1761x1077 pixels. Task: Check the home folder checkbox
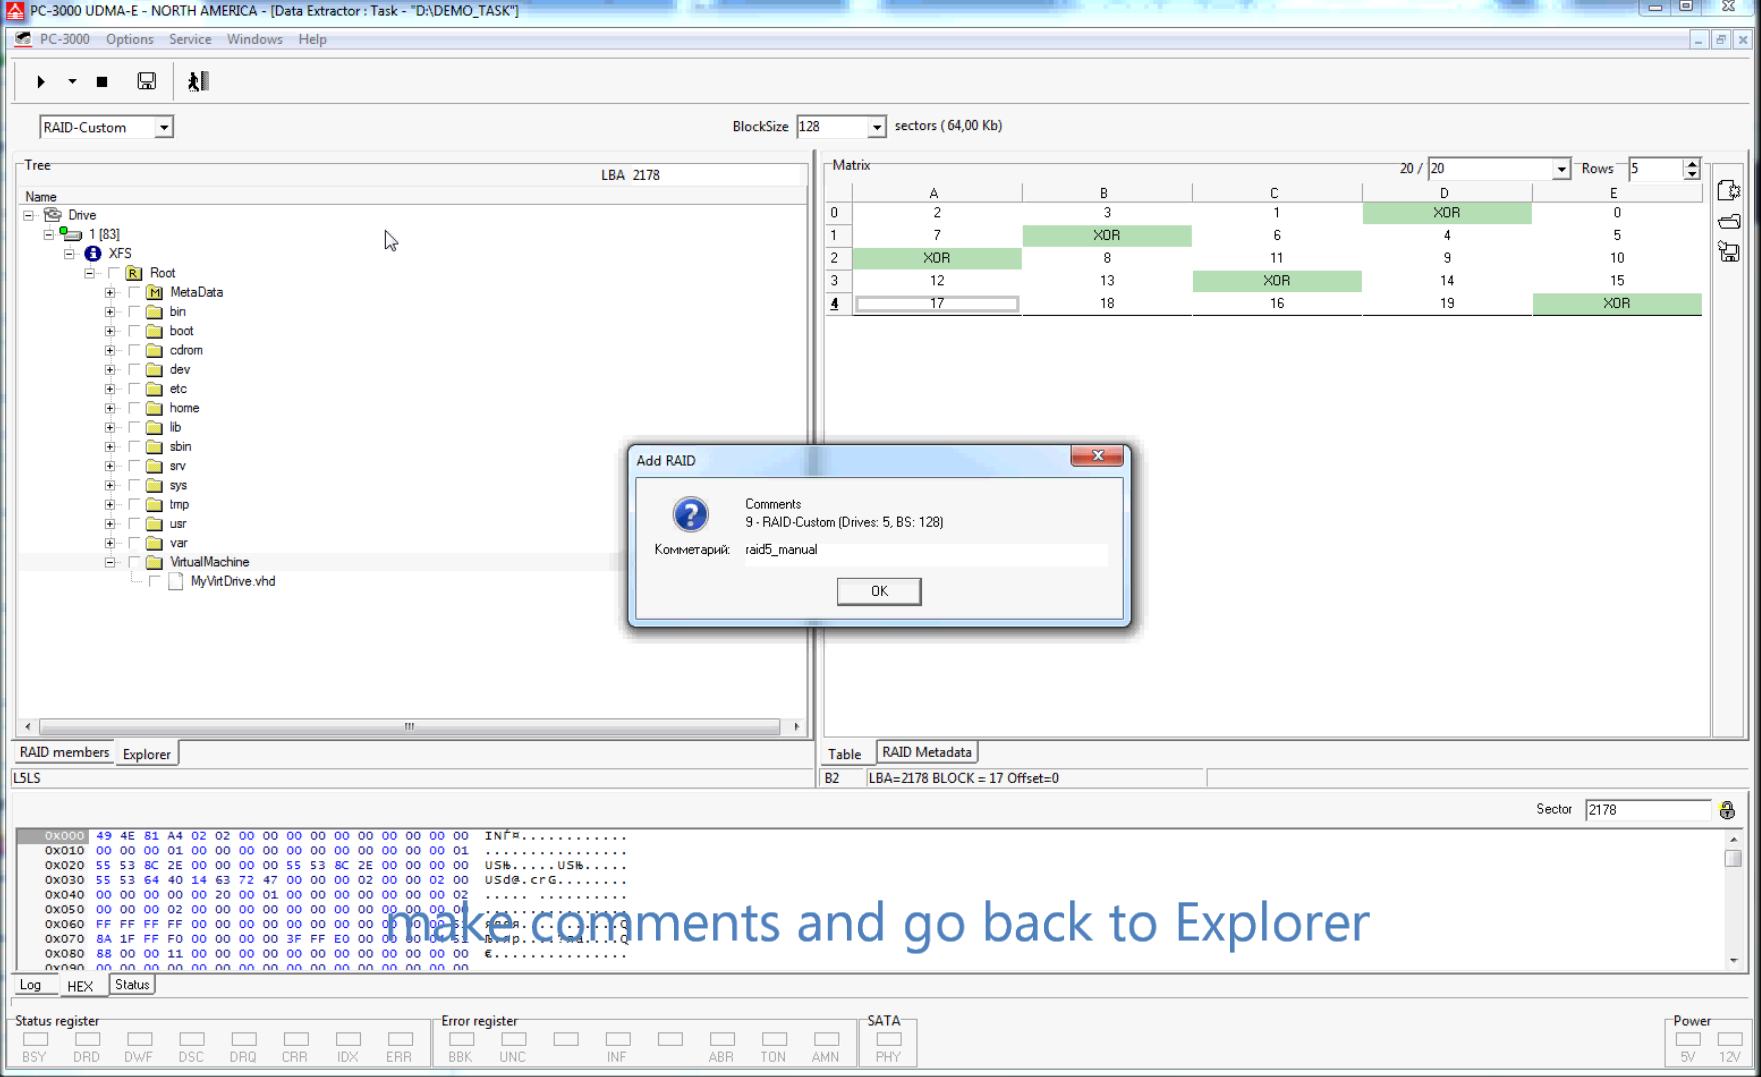point(134,408)
